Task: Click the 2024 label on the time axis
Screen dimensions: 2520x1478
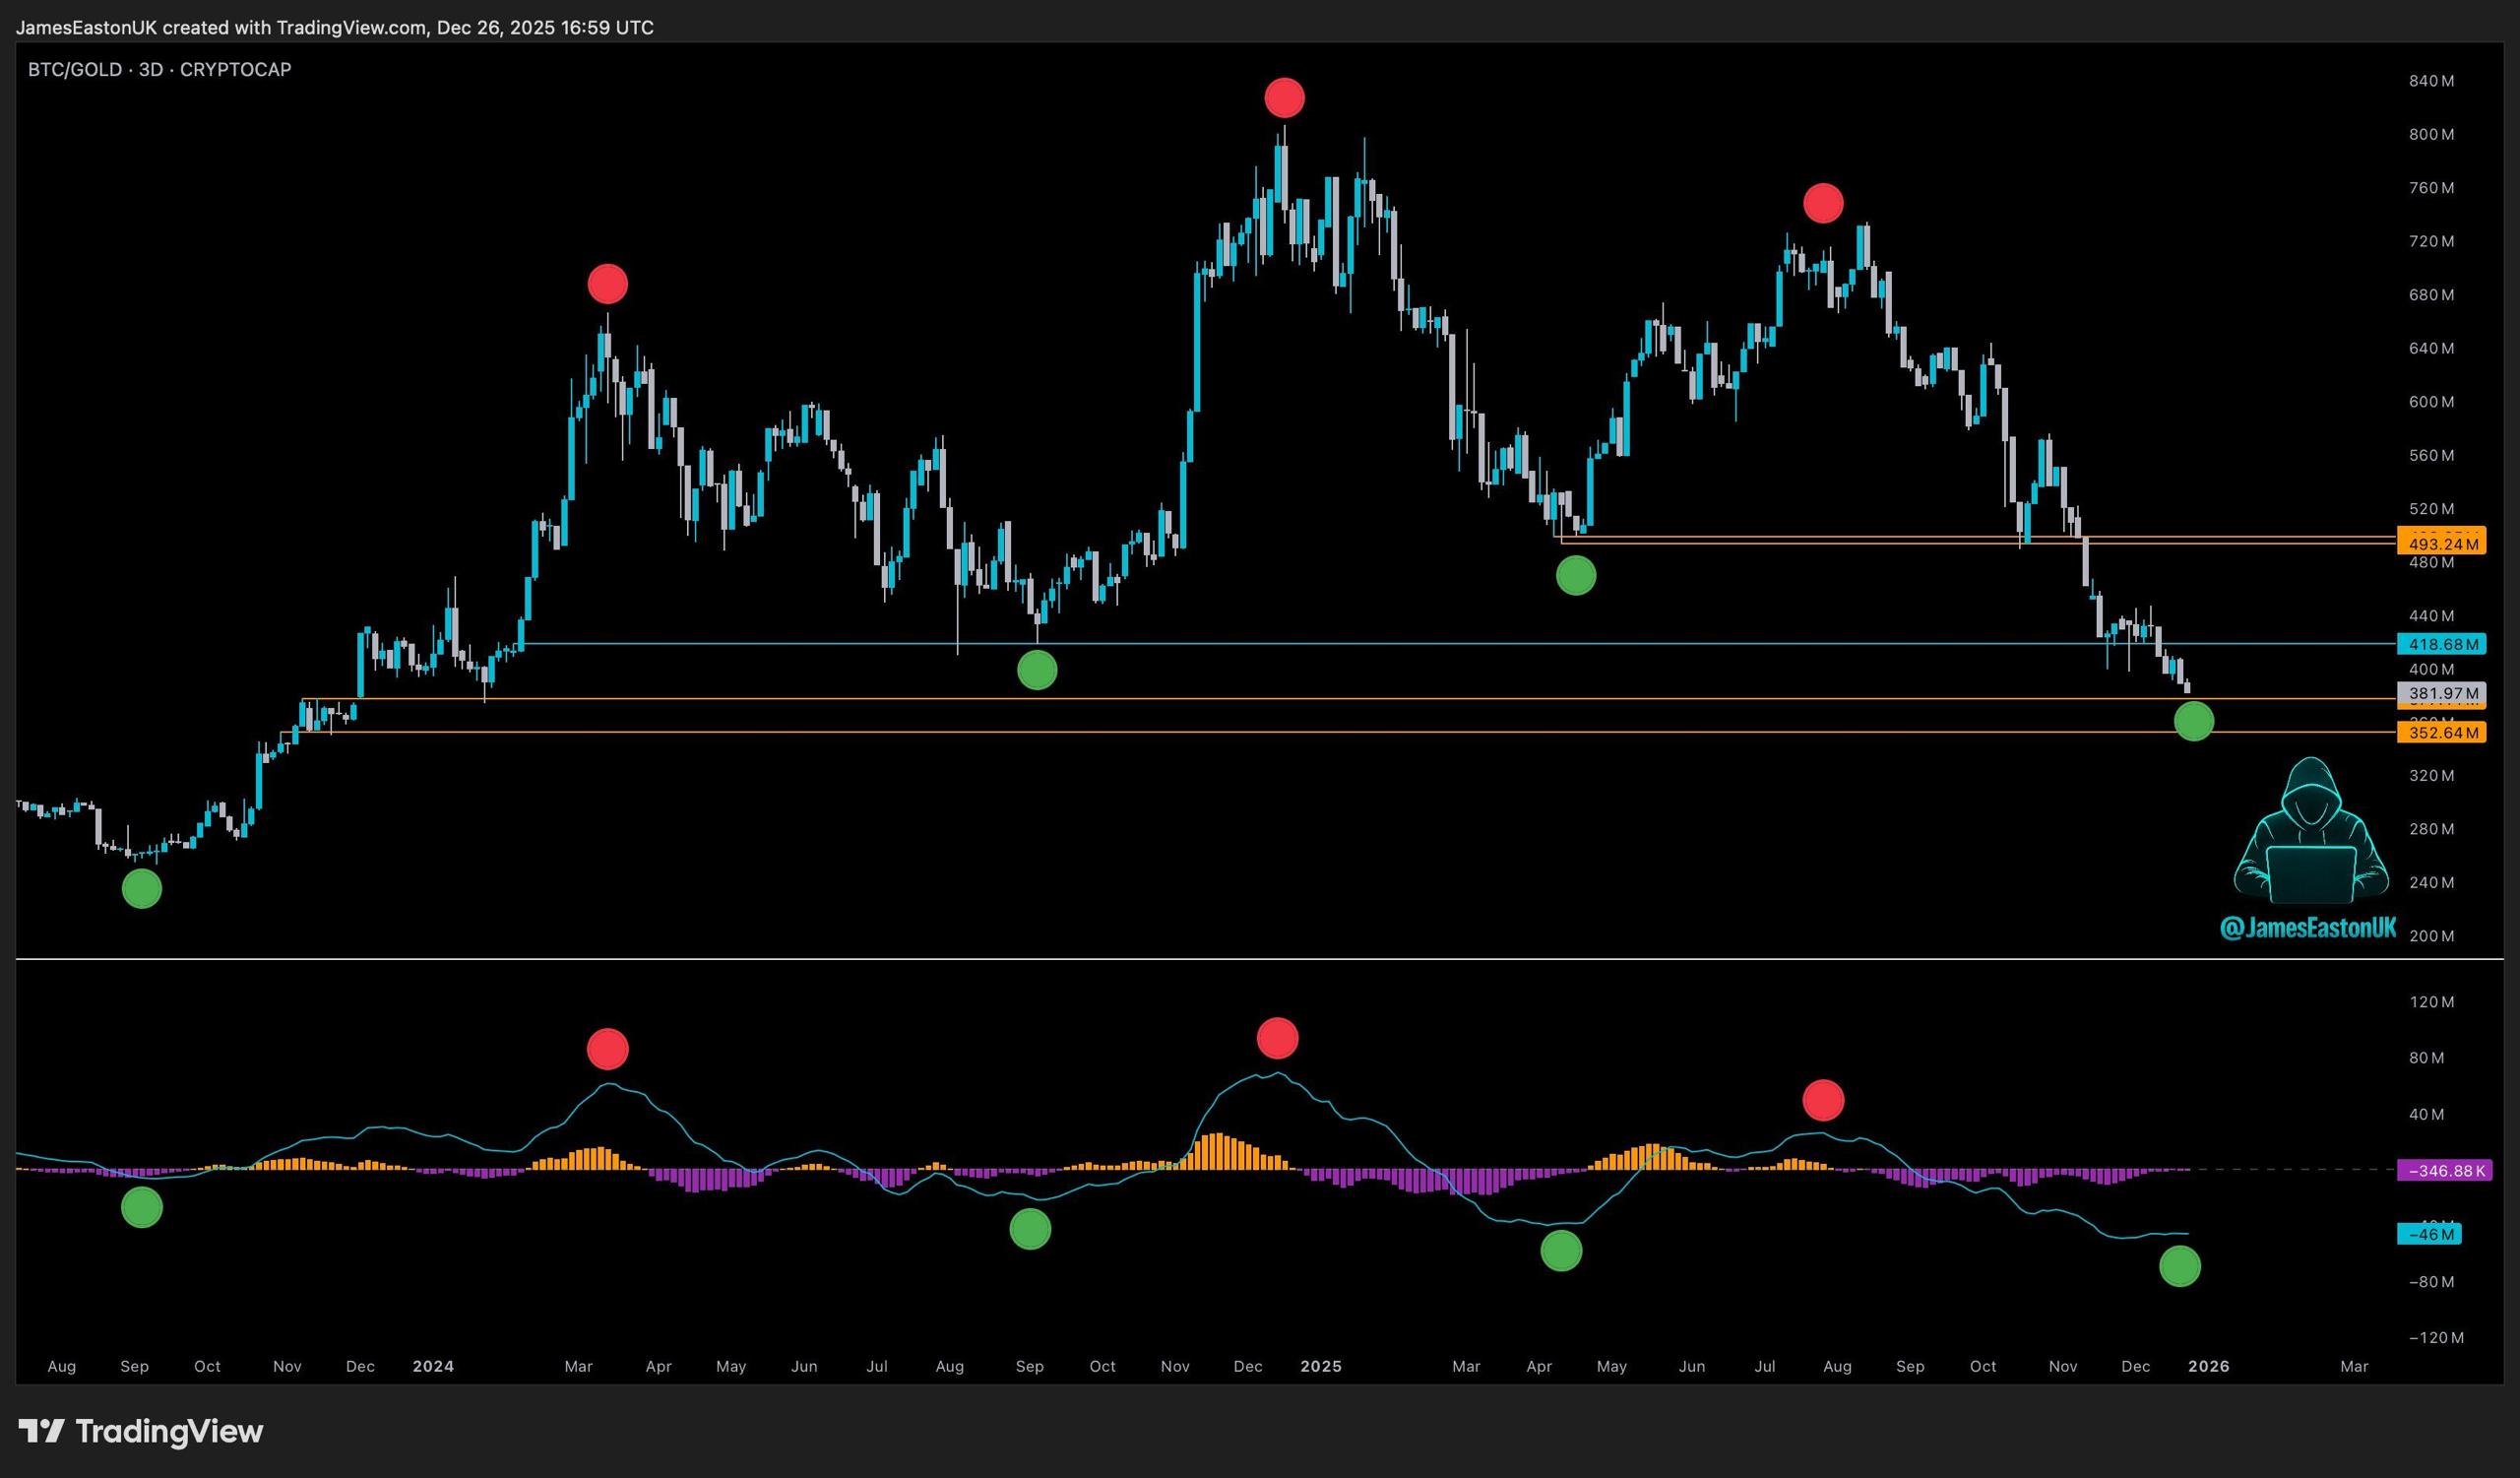Action: (x=433, y=1366)
